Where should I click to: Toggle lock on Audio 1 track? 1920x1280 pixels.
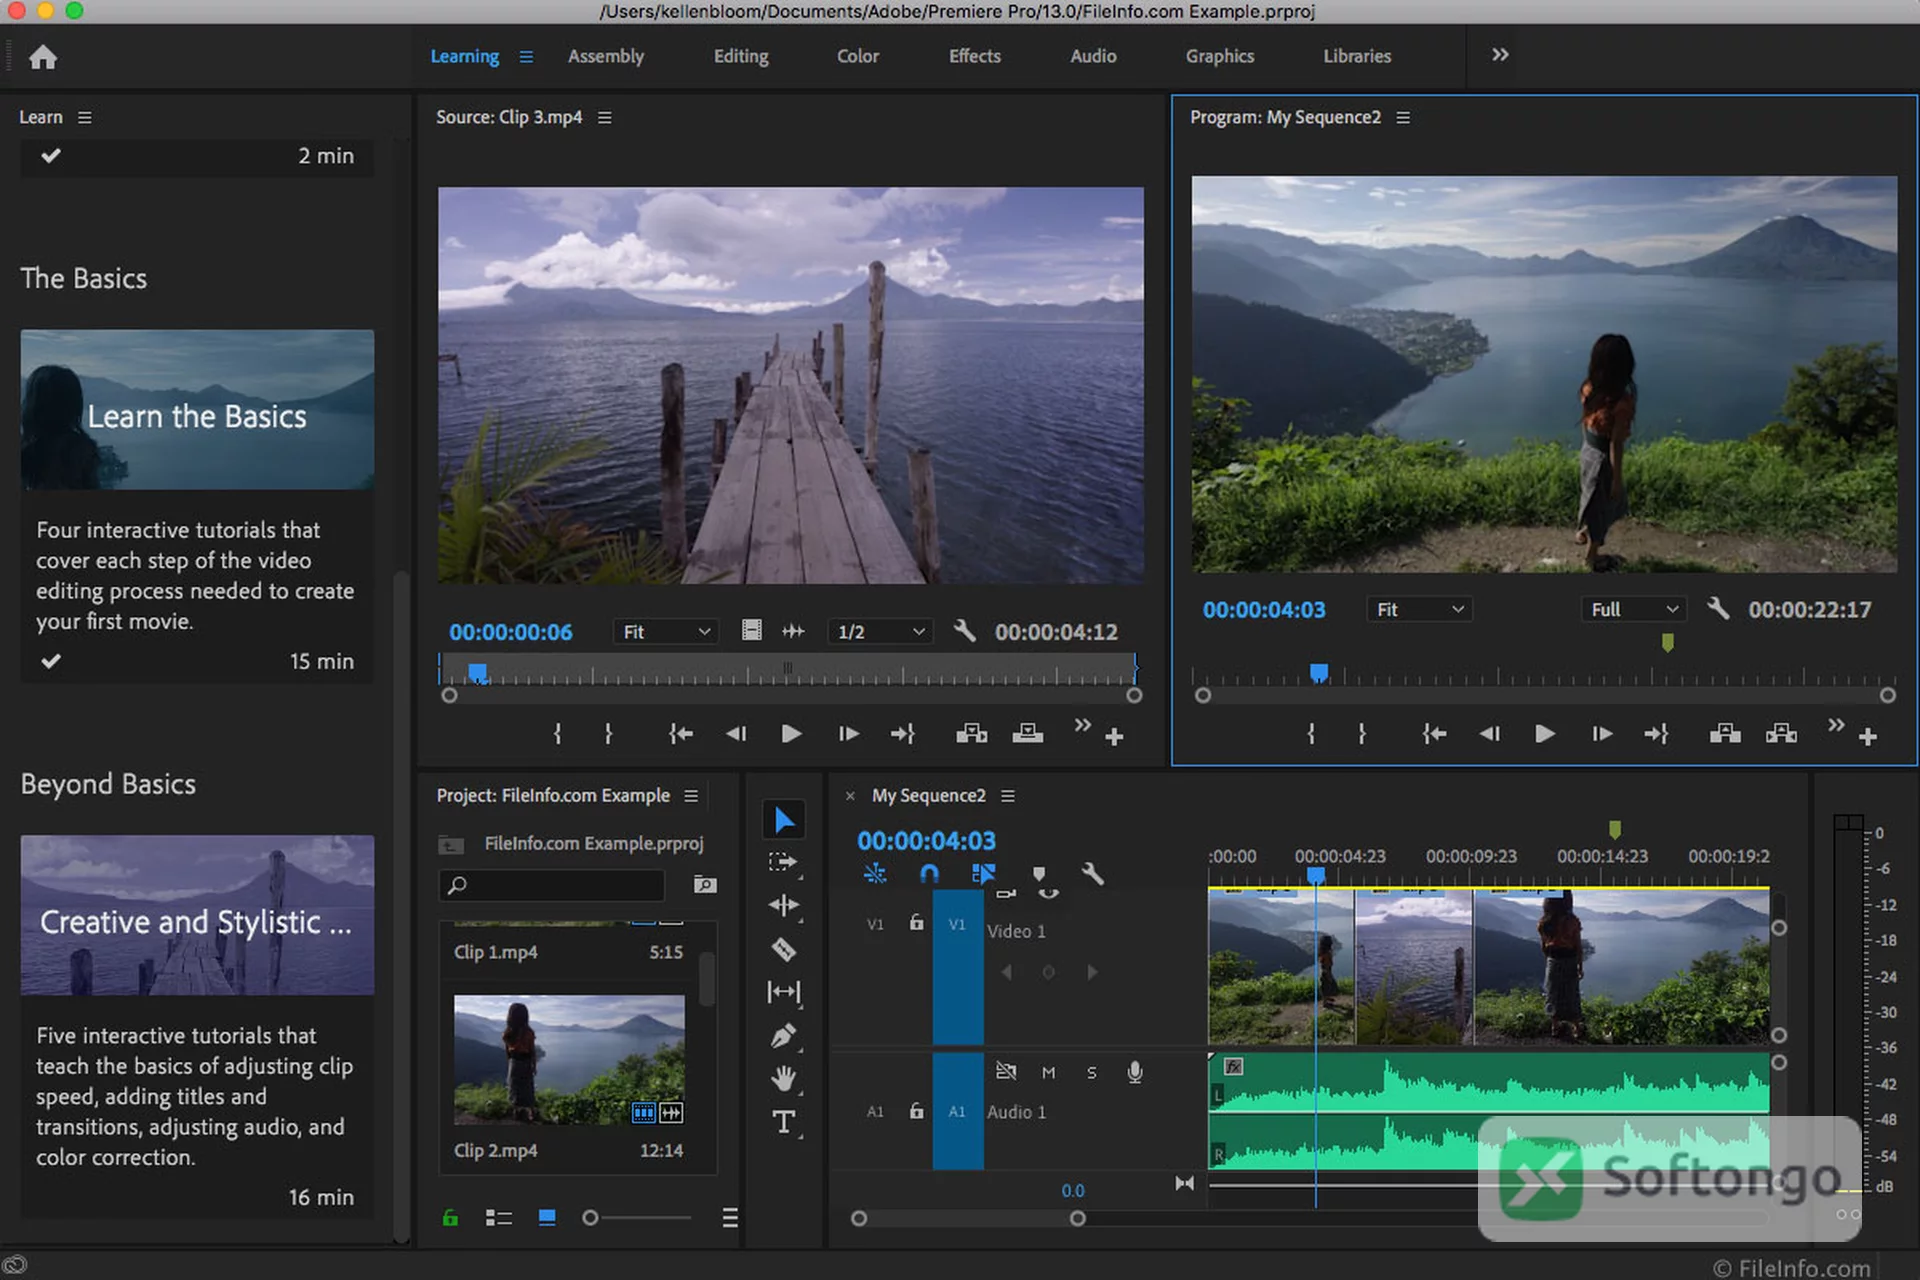pyautogui.click(x=916, y=1111)
